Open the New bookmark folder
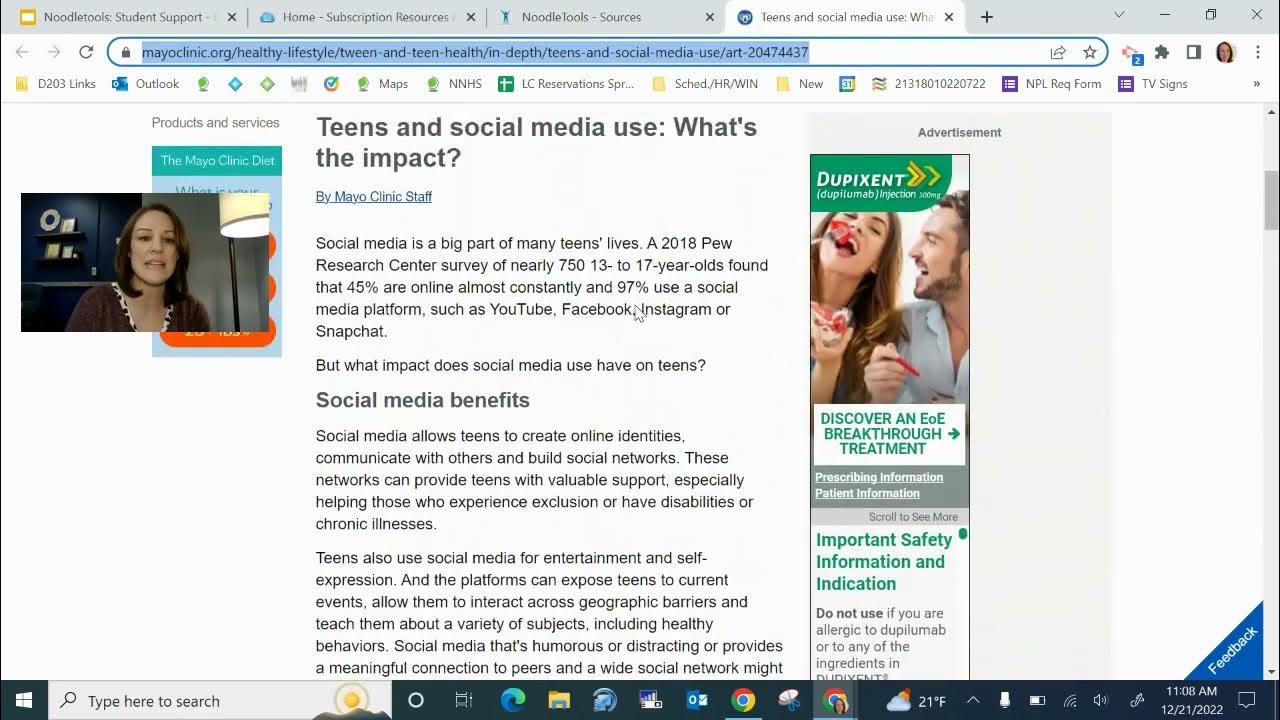 point(800,84)
